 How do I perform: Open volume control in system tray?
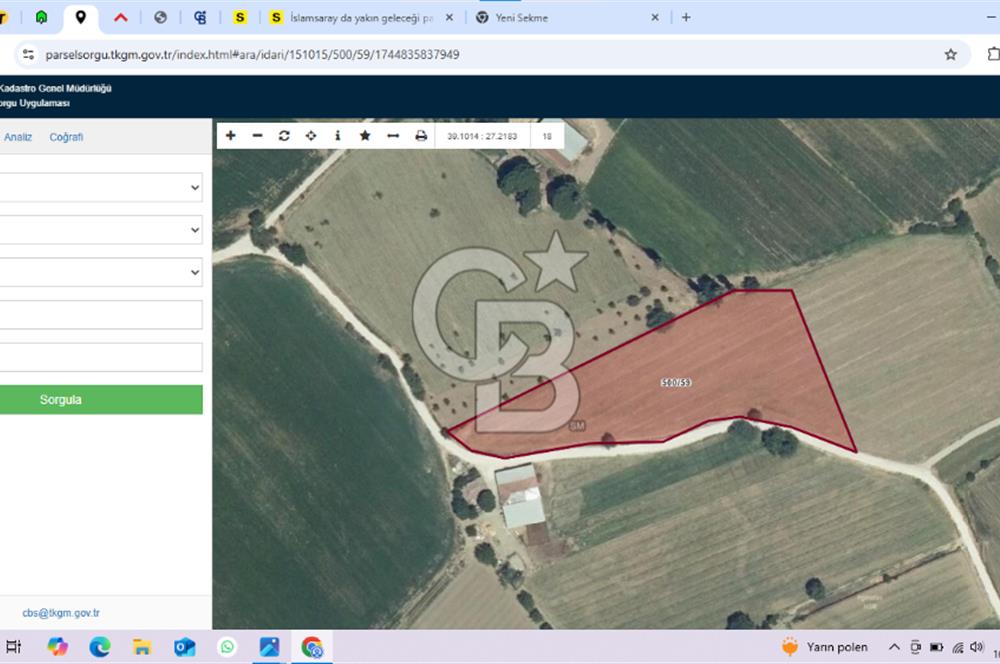(x=976, y=647)
